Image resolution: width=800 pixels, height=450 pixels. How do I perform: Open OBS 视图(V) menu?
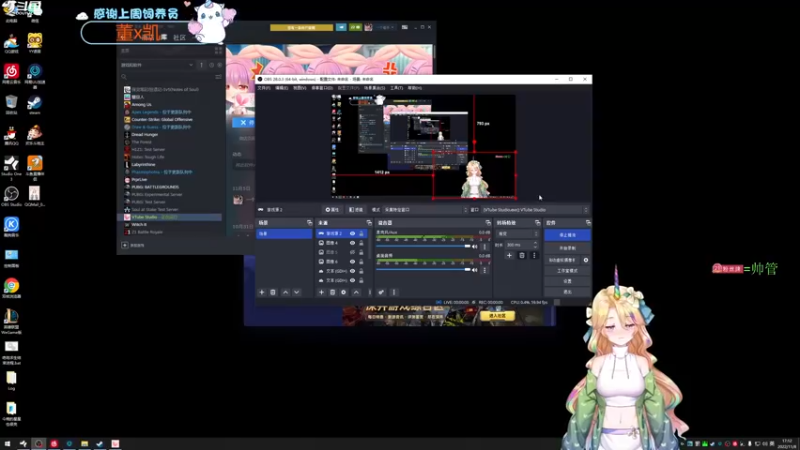pyautogui.click(x=299, y=88)
